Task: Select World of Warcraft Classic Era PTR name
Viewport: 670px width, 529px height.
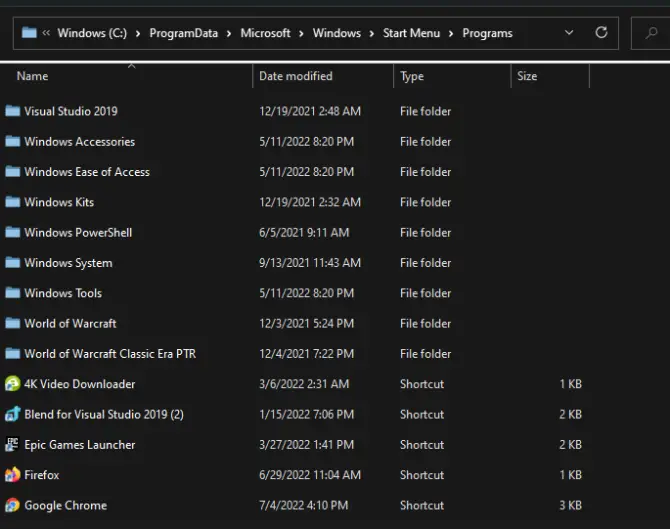Action: [110, 354]
